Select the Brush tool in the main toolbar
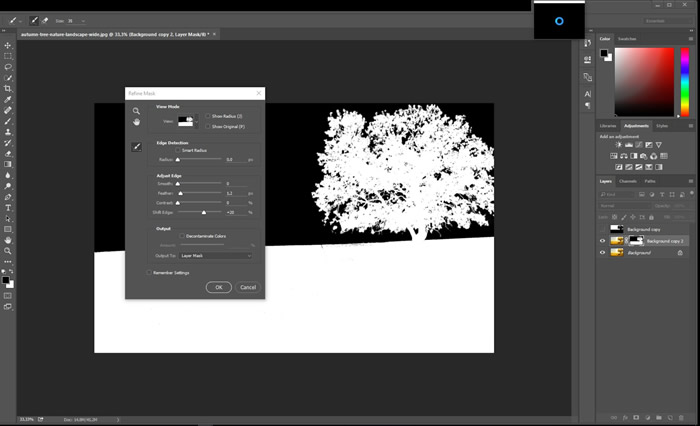 point(8,121)
